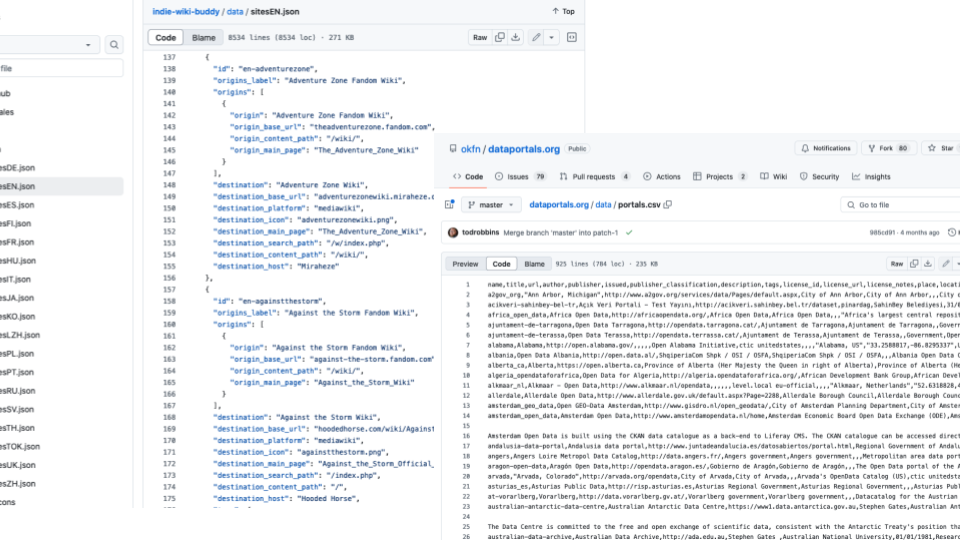Focus the Go to file field in dataportals repo
This screenshot has width=960, height=540.
click(900, 204)
